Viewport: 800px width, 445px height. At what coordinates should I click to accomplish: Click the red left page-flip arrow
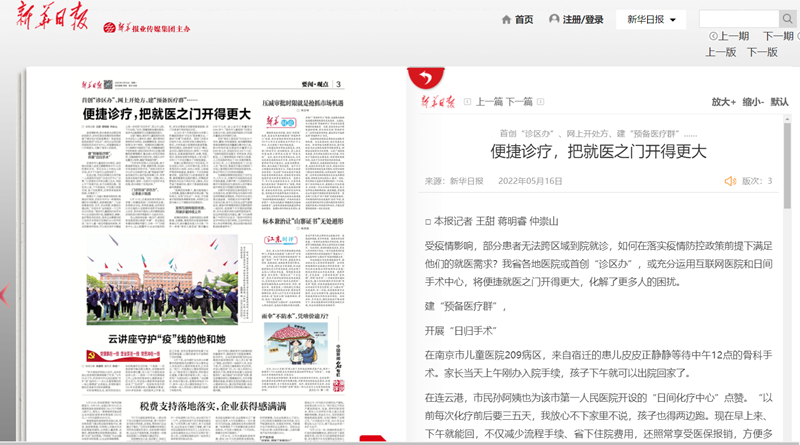[5, 295]
